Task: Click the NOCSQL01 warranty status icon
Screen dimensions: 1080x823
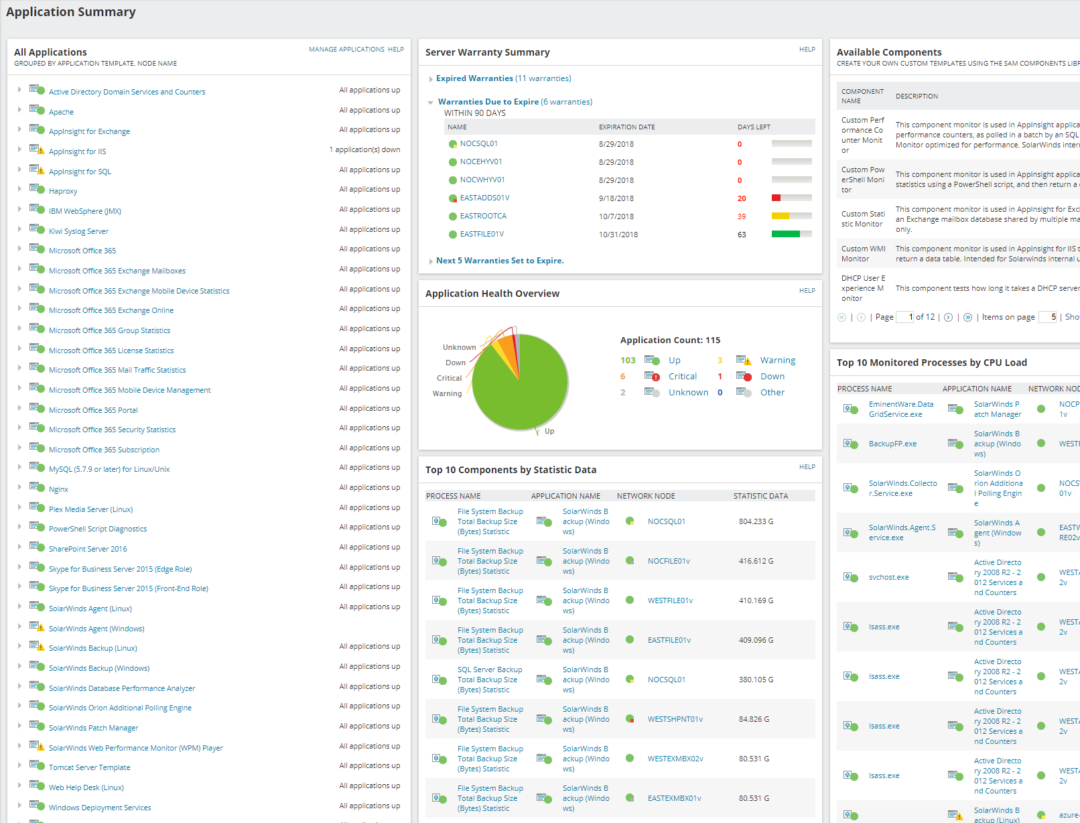Action: pyautogui.click(x=453, y=144)
